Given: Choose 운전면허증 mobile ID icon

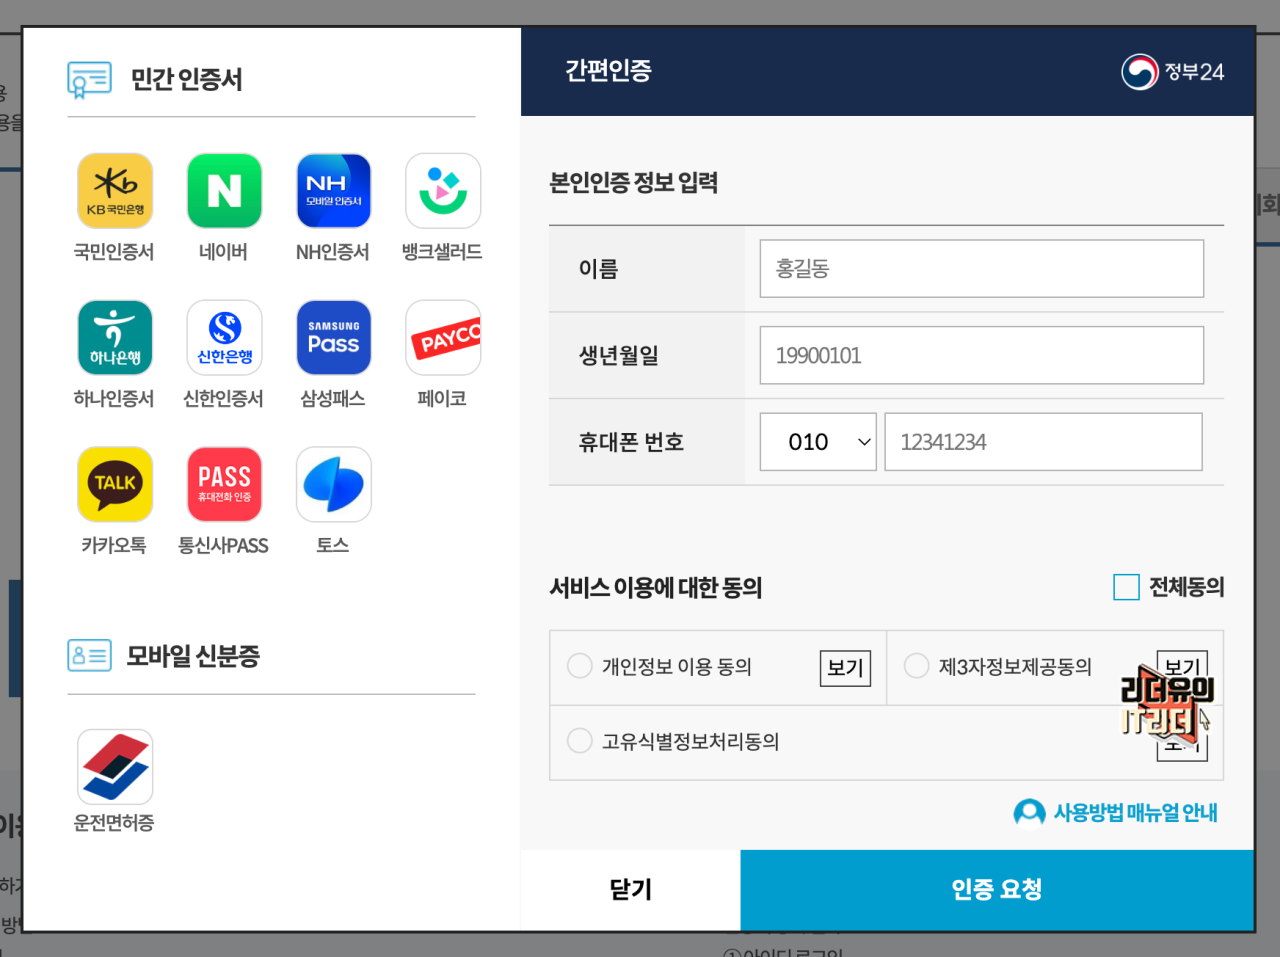Looking at the screenshot, I should tap(115, 767).
